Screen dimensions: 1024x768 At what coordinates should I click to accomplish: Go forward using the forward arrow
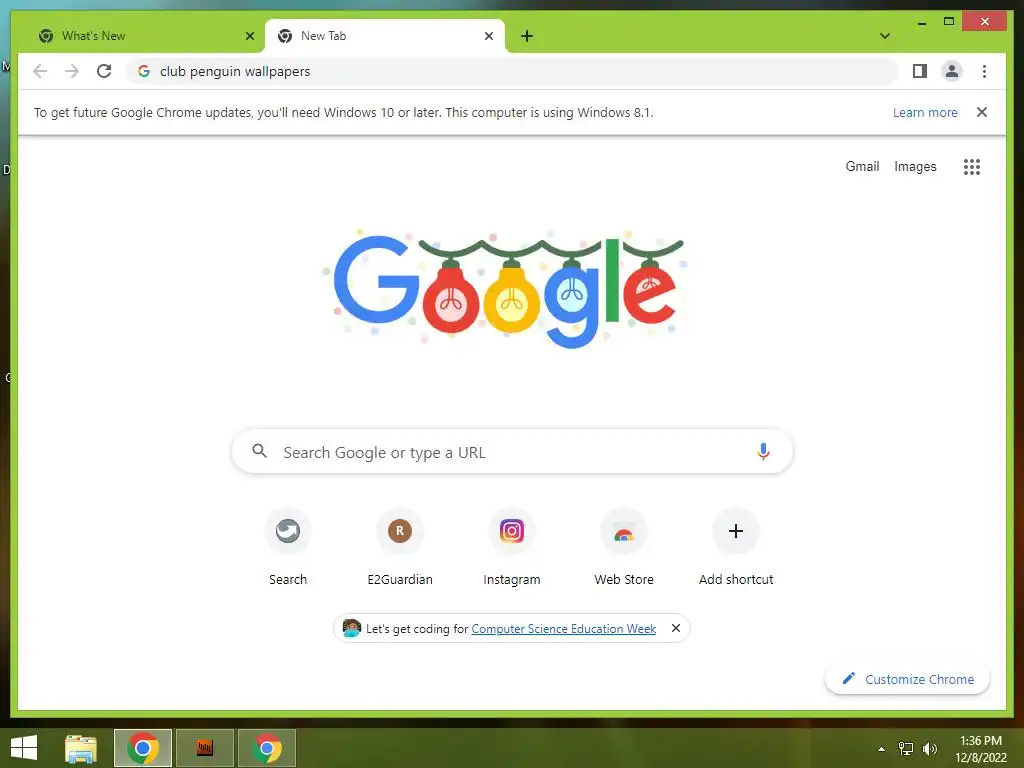pyautogui.click(x=72, y=71)
